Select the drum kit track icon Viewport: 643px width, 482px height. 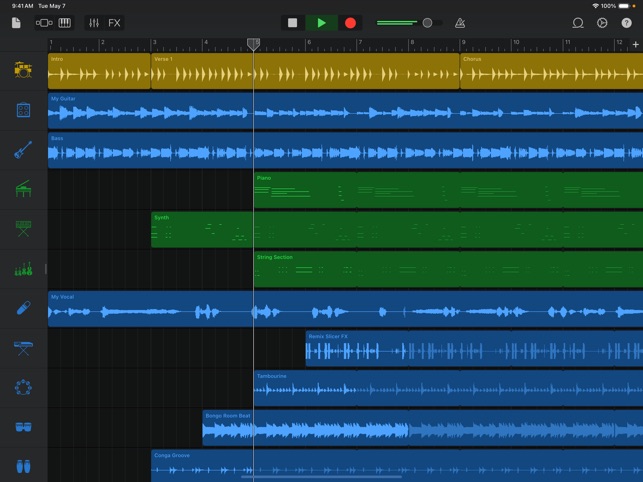(23, 70)
